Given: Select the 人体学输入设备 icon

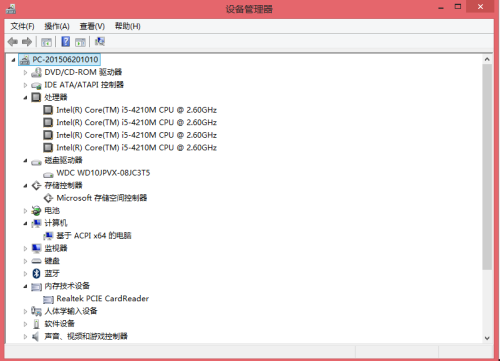Looking at the screenshot, I should tap(36, 311).
